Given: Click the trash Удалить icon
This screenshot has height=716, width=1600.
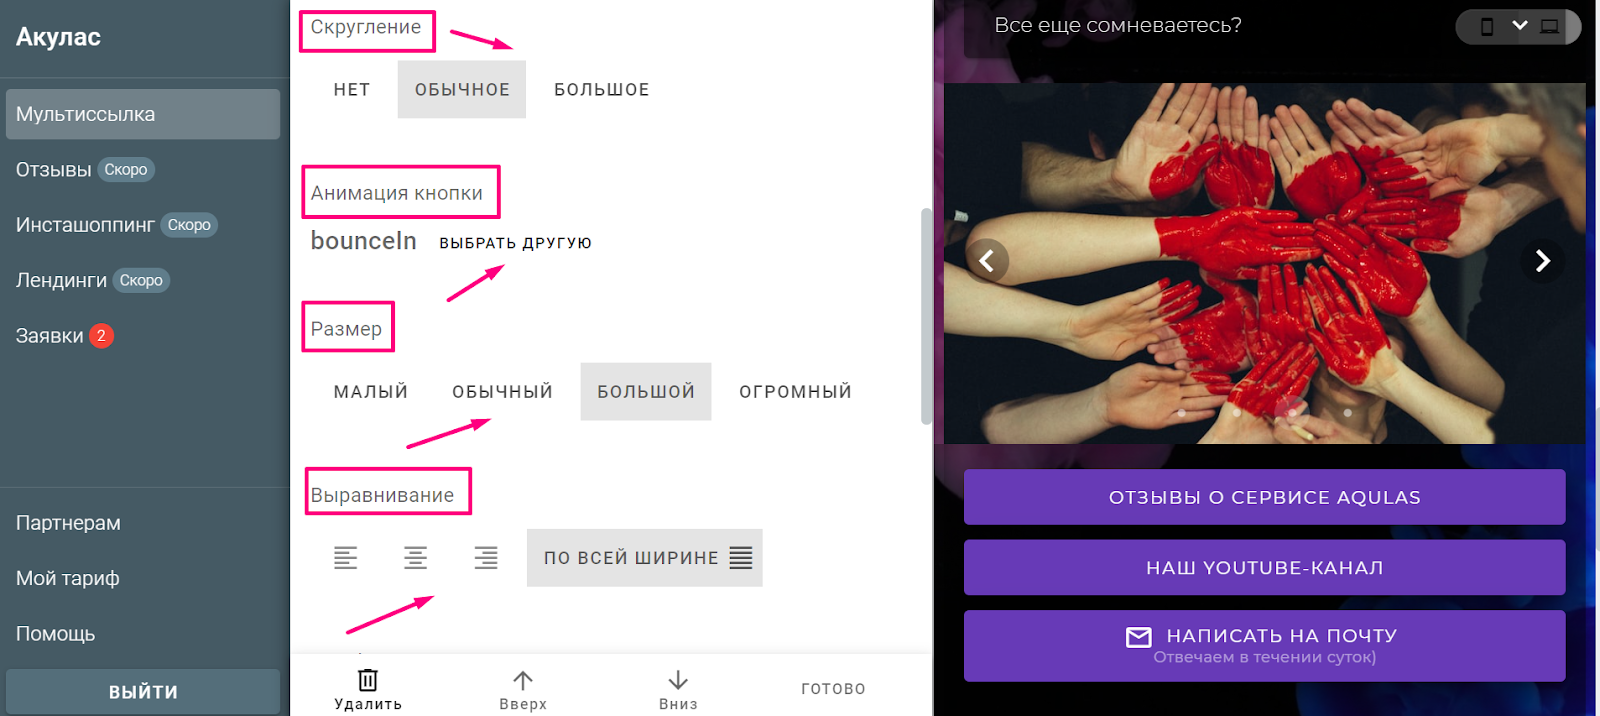Looking at the screenshot, I should [x=368, y=680].
